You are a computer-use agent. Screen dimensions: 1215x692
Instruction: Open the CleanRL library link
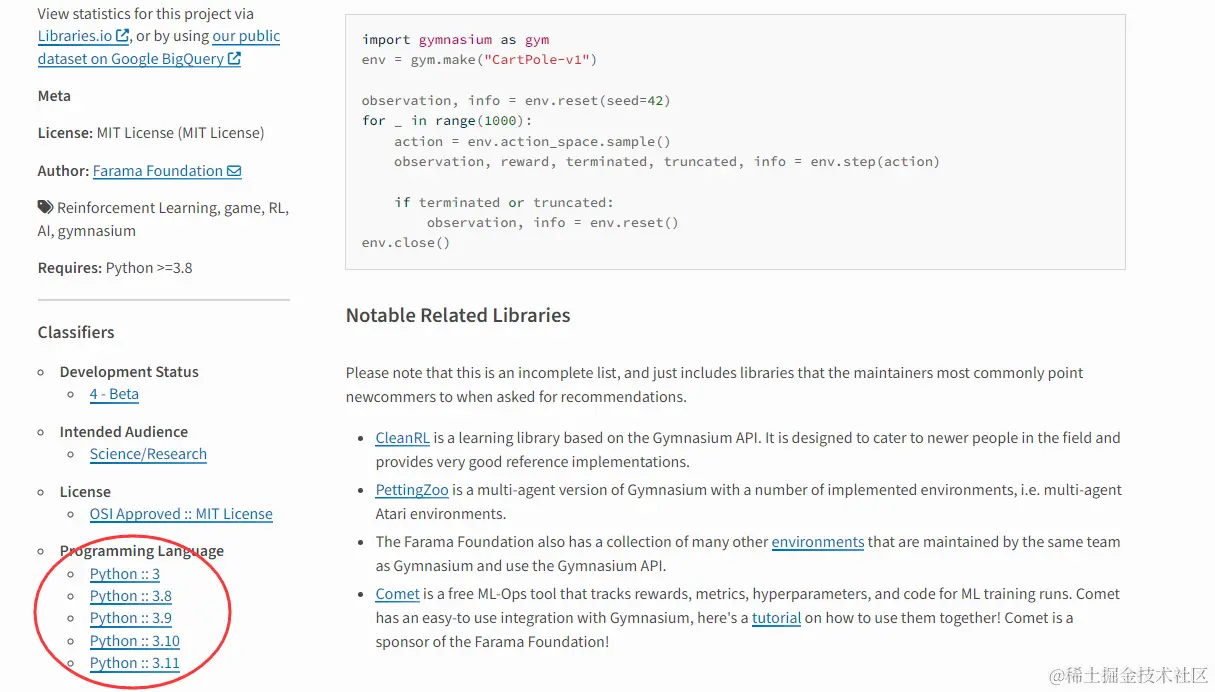pyautogui.click(x=402, y=438)
